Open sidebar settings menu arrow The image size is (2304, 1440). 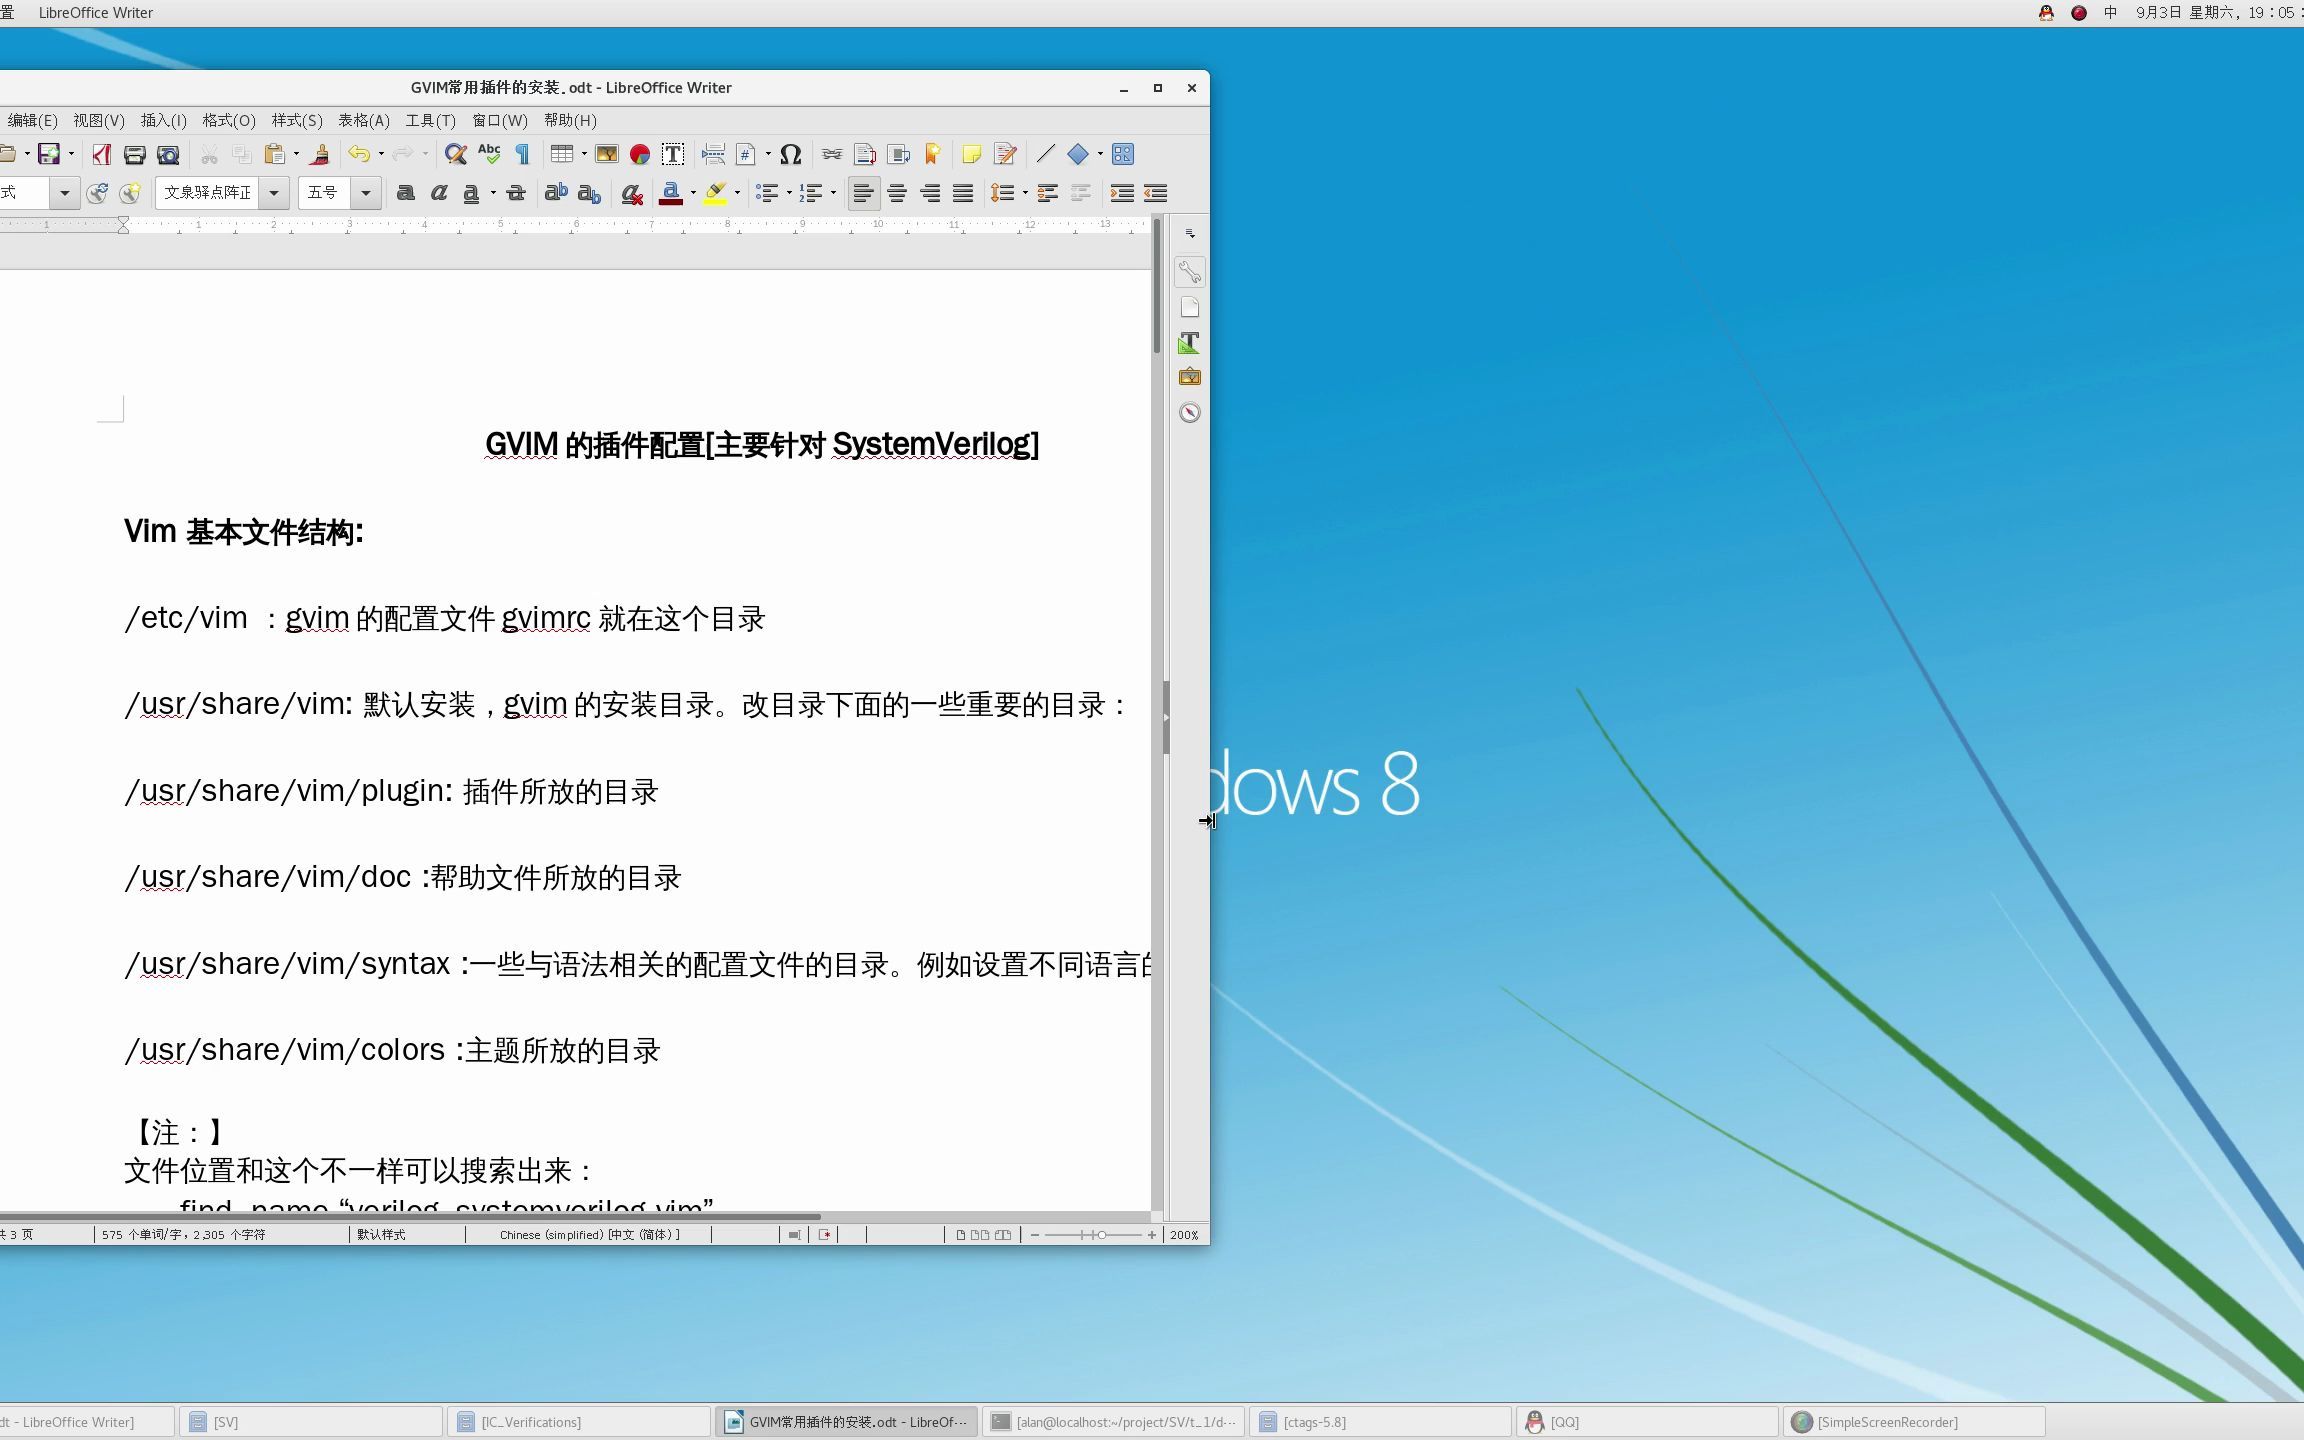point(1190,233)
